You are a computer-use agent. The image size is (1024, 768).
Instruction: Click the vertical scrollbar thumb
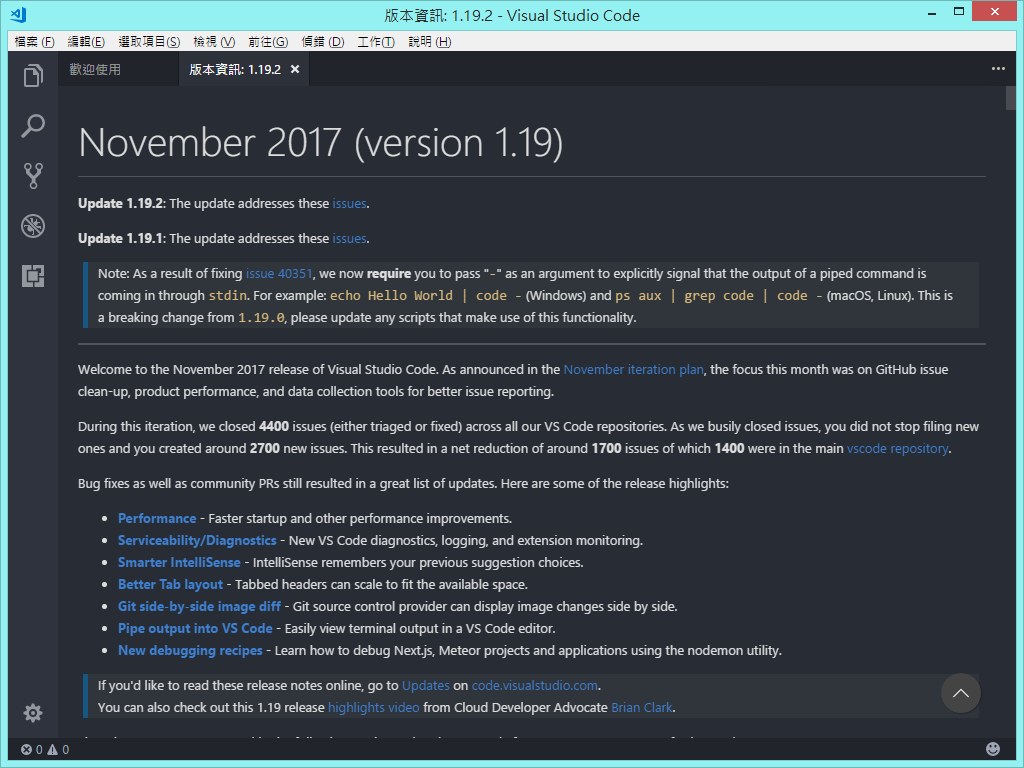pos(1011,98)
